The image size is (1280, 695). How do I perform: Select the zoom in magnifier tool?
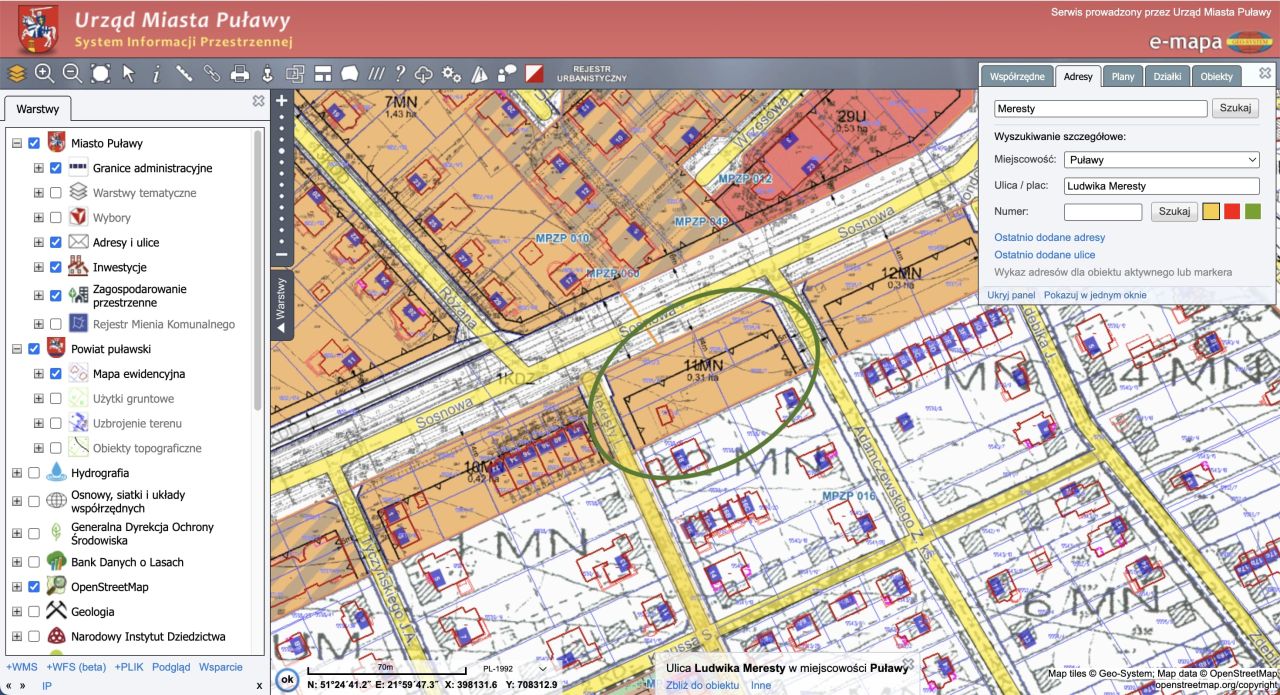44,73
